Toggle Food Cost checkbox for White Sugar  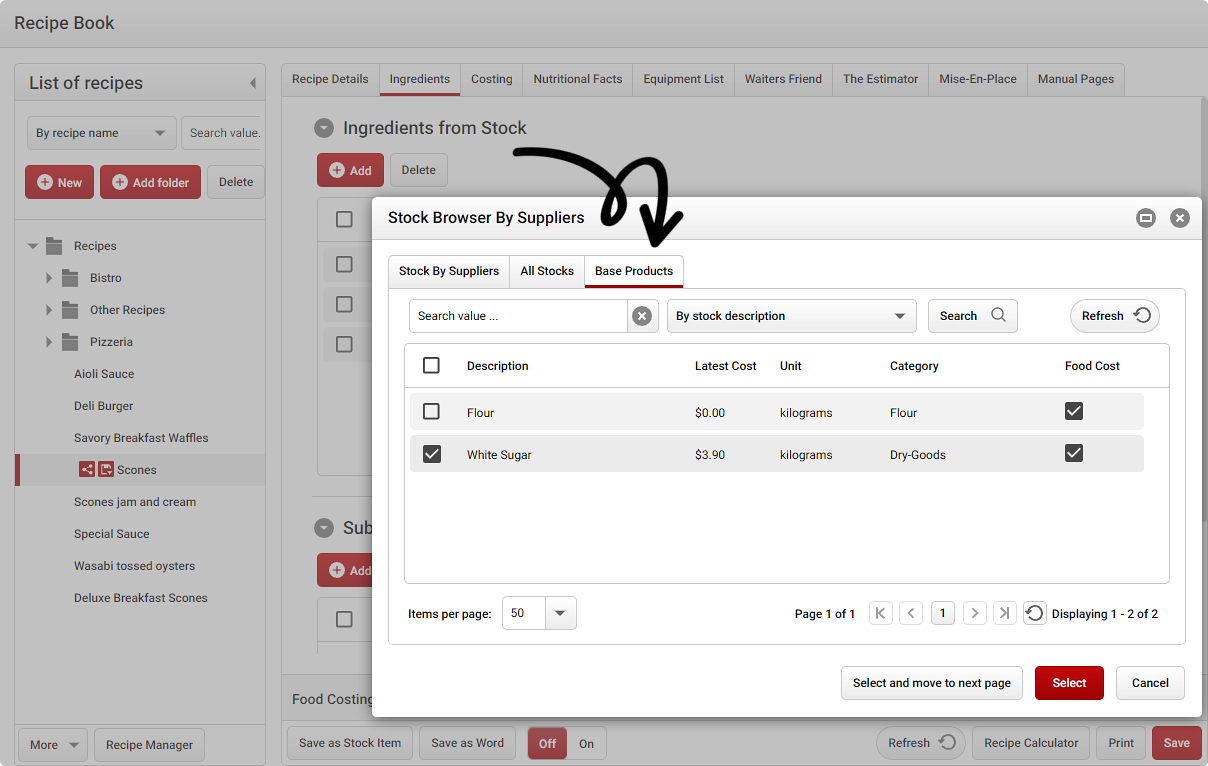tap(1074, 453)
